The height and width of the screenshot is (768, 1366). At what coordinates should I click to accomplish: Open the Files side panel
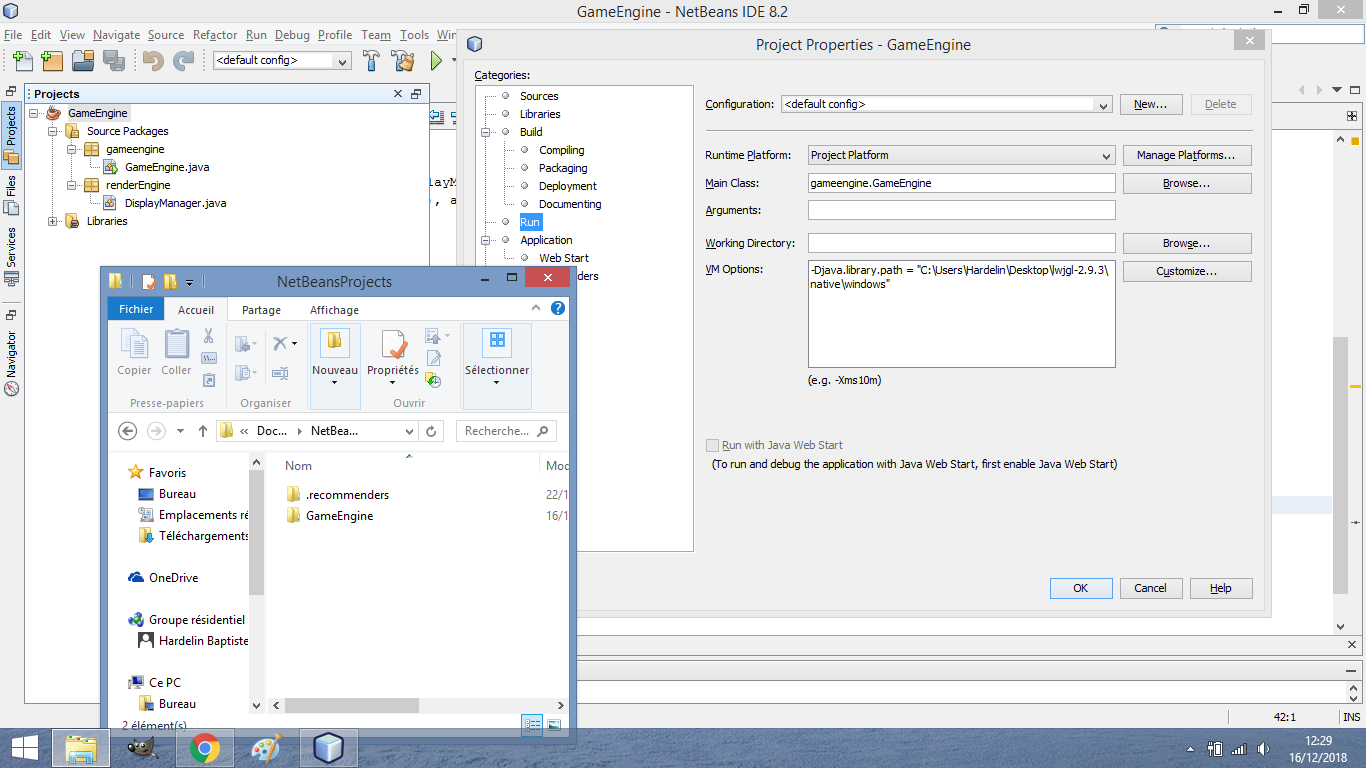(11, 195)
